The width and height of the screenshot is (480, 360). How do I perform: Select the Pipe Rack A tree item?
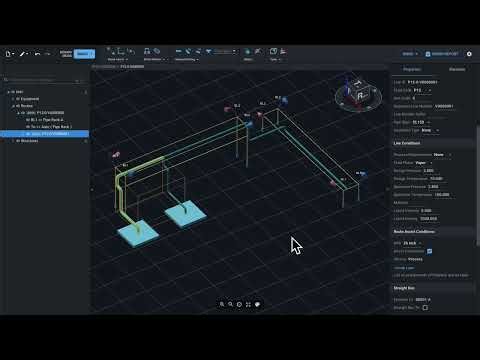(x=45, y=120)
